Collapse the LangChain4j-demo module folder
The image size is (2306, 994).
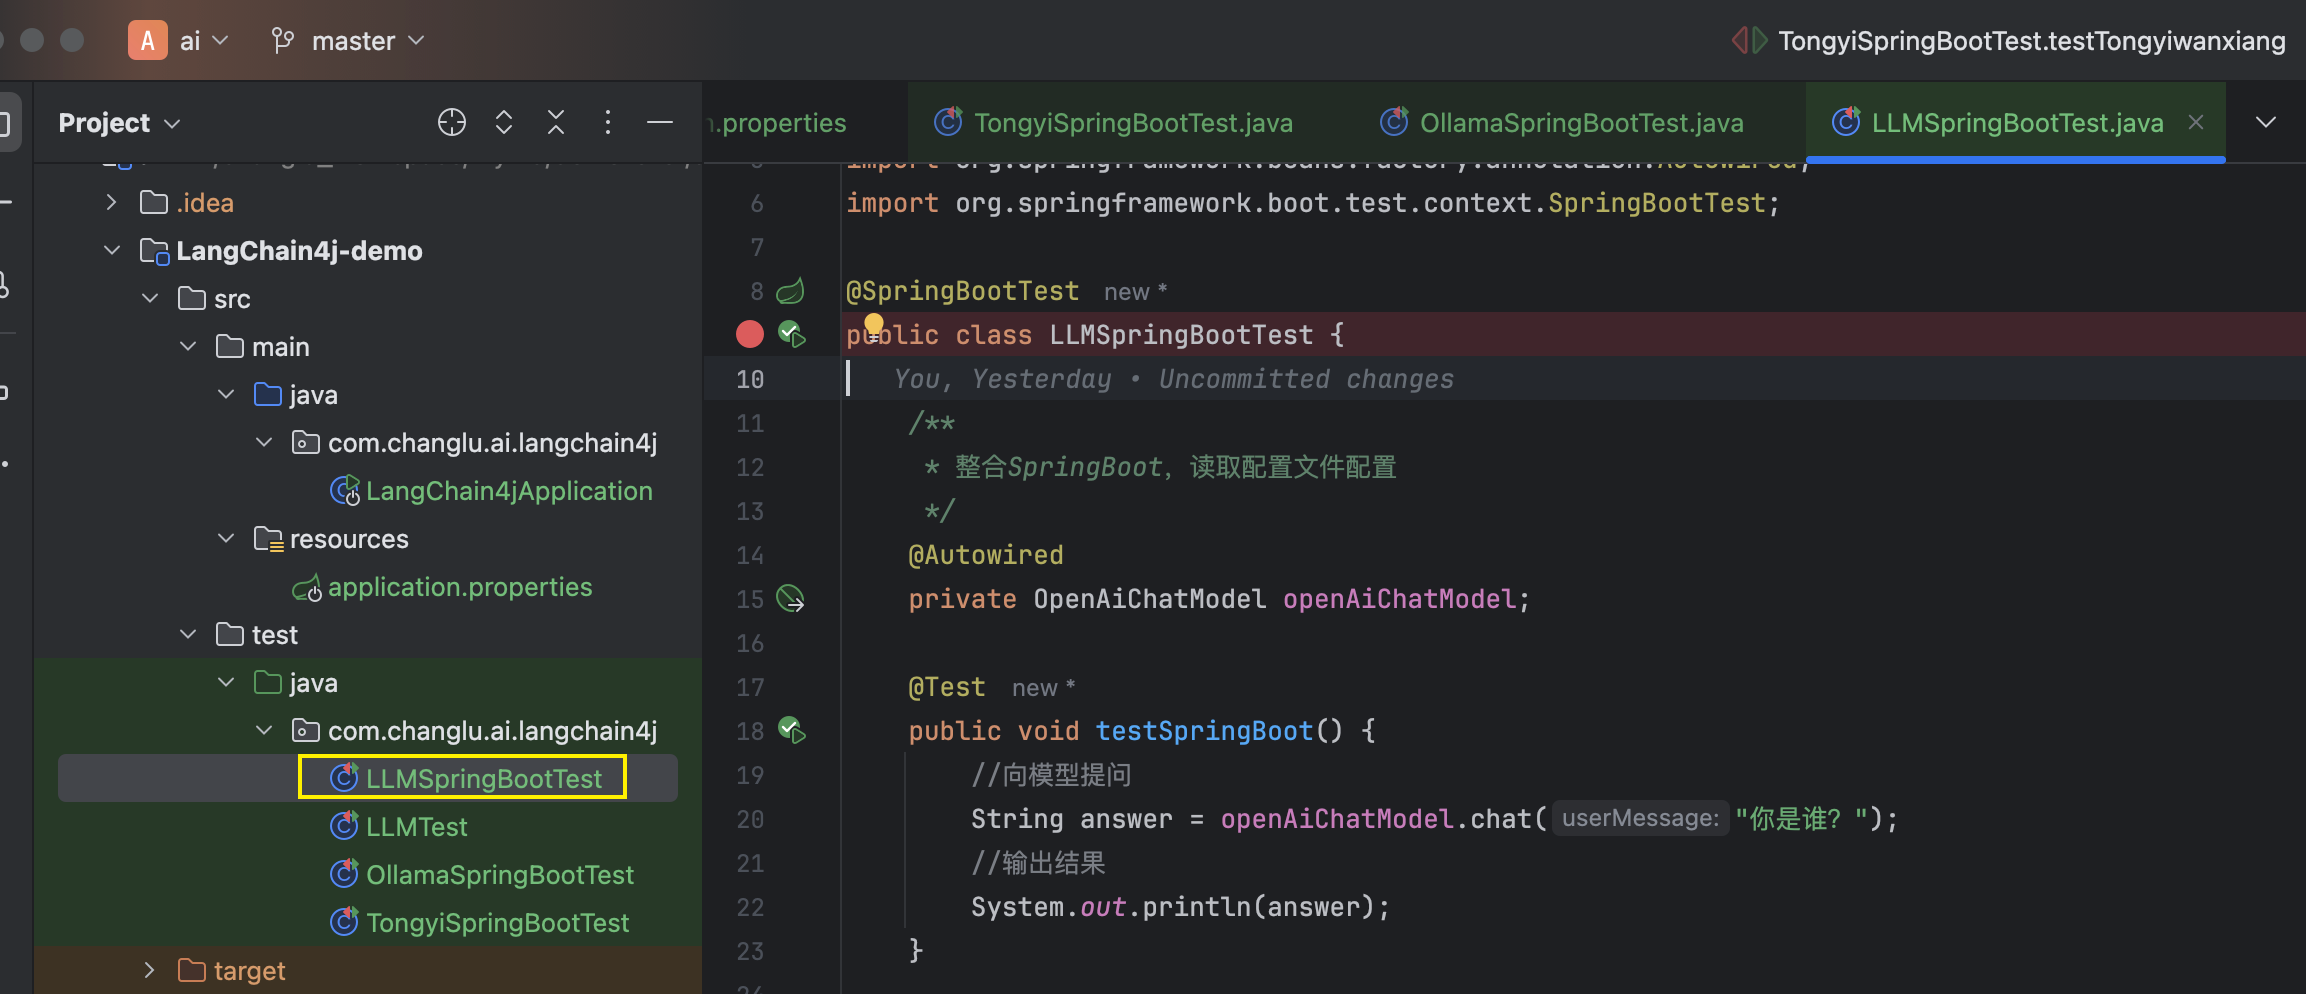[112, 250]
